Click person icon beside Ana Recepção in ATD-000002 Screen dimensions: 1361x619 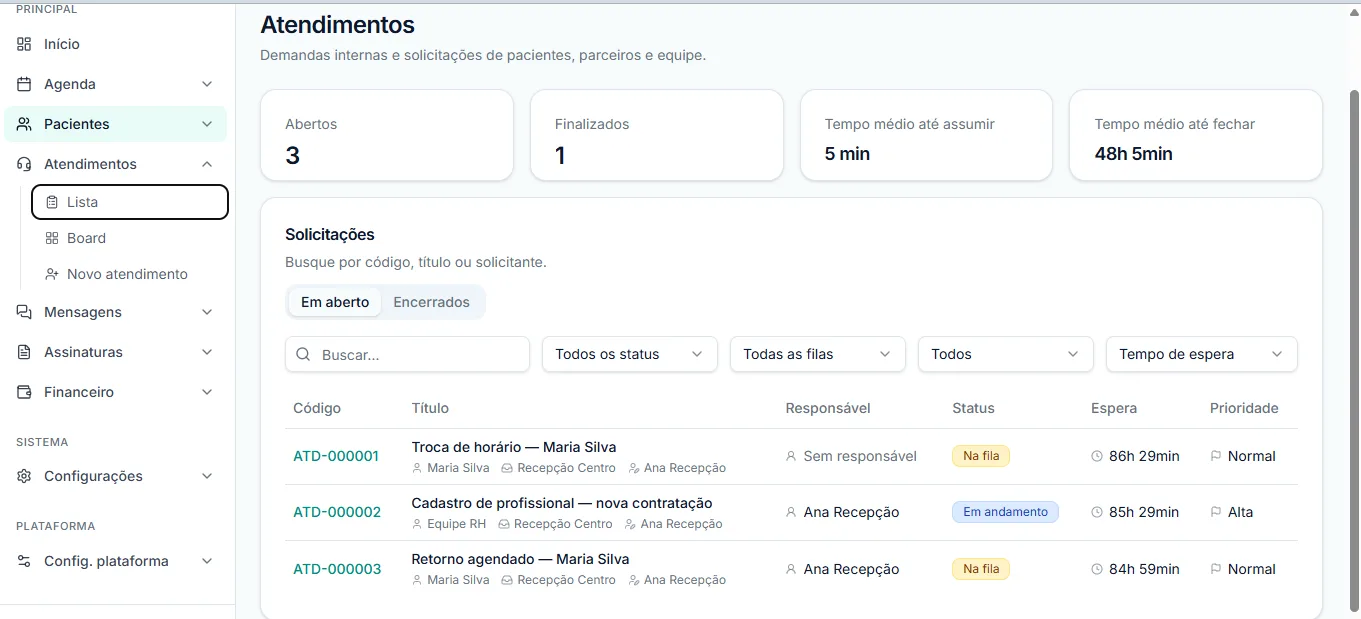tap(792, 512)
